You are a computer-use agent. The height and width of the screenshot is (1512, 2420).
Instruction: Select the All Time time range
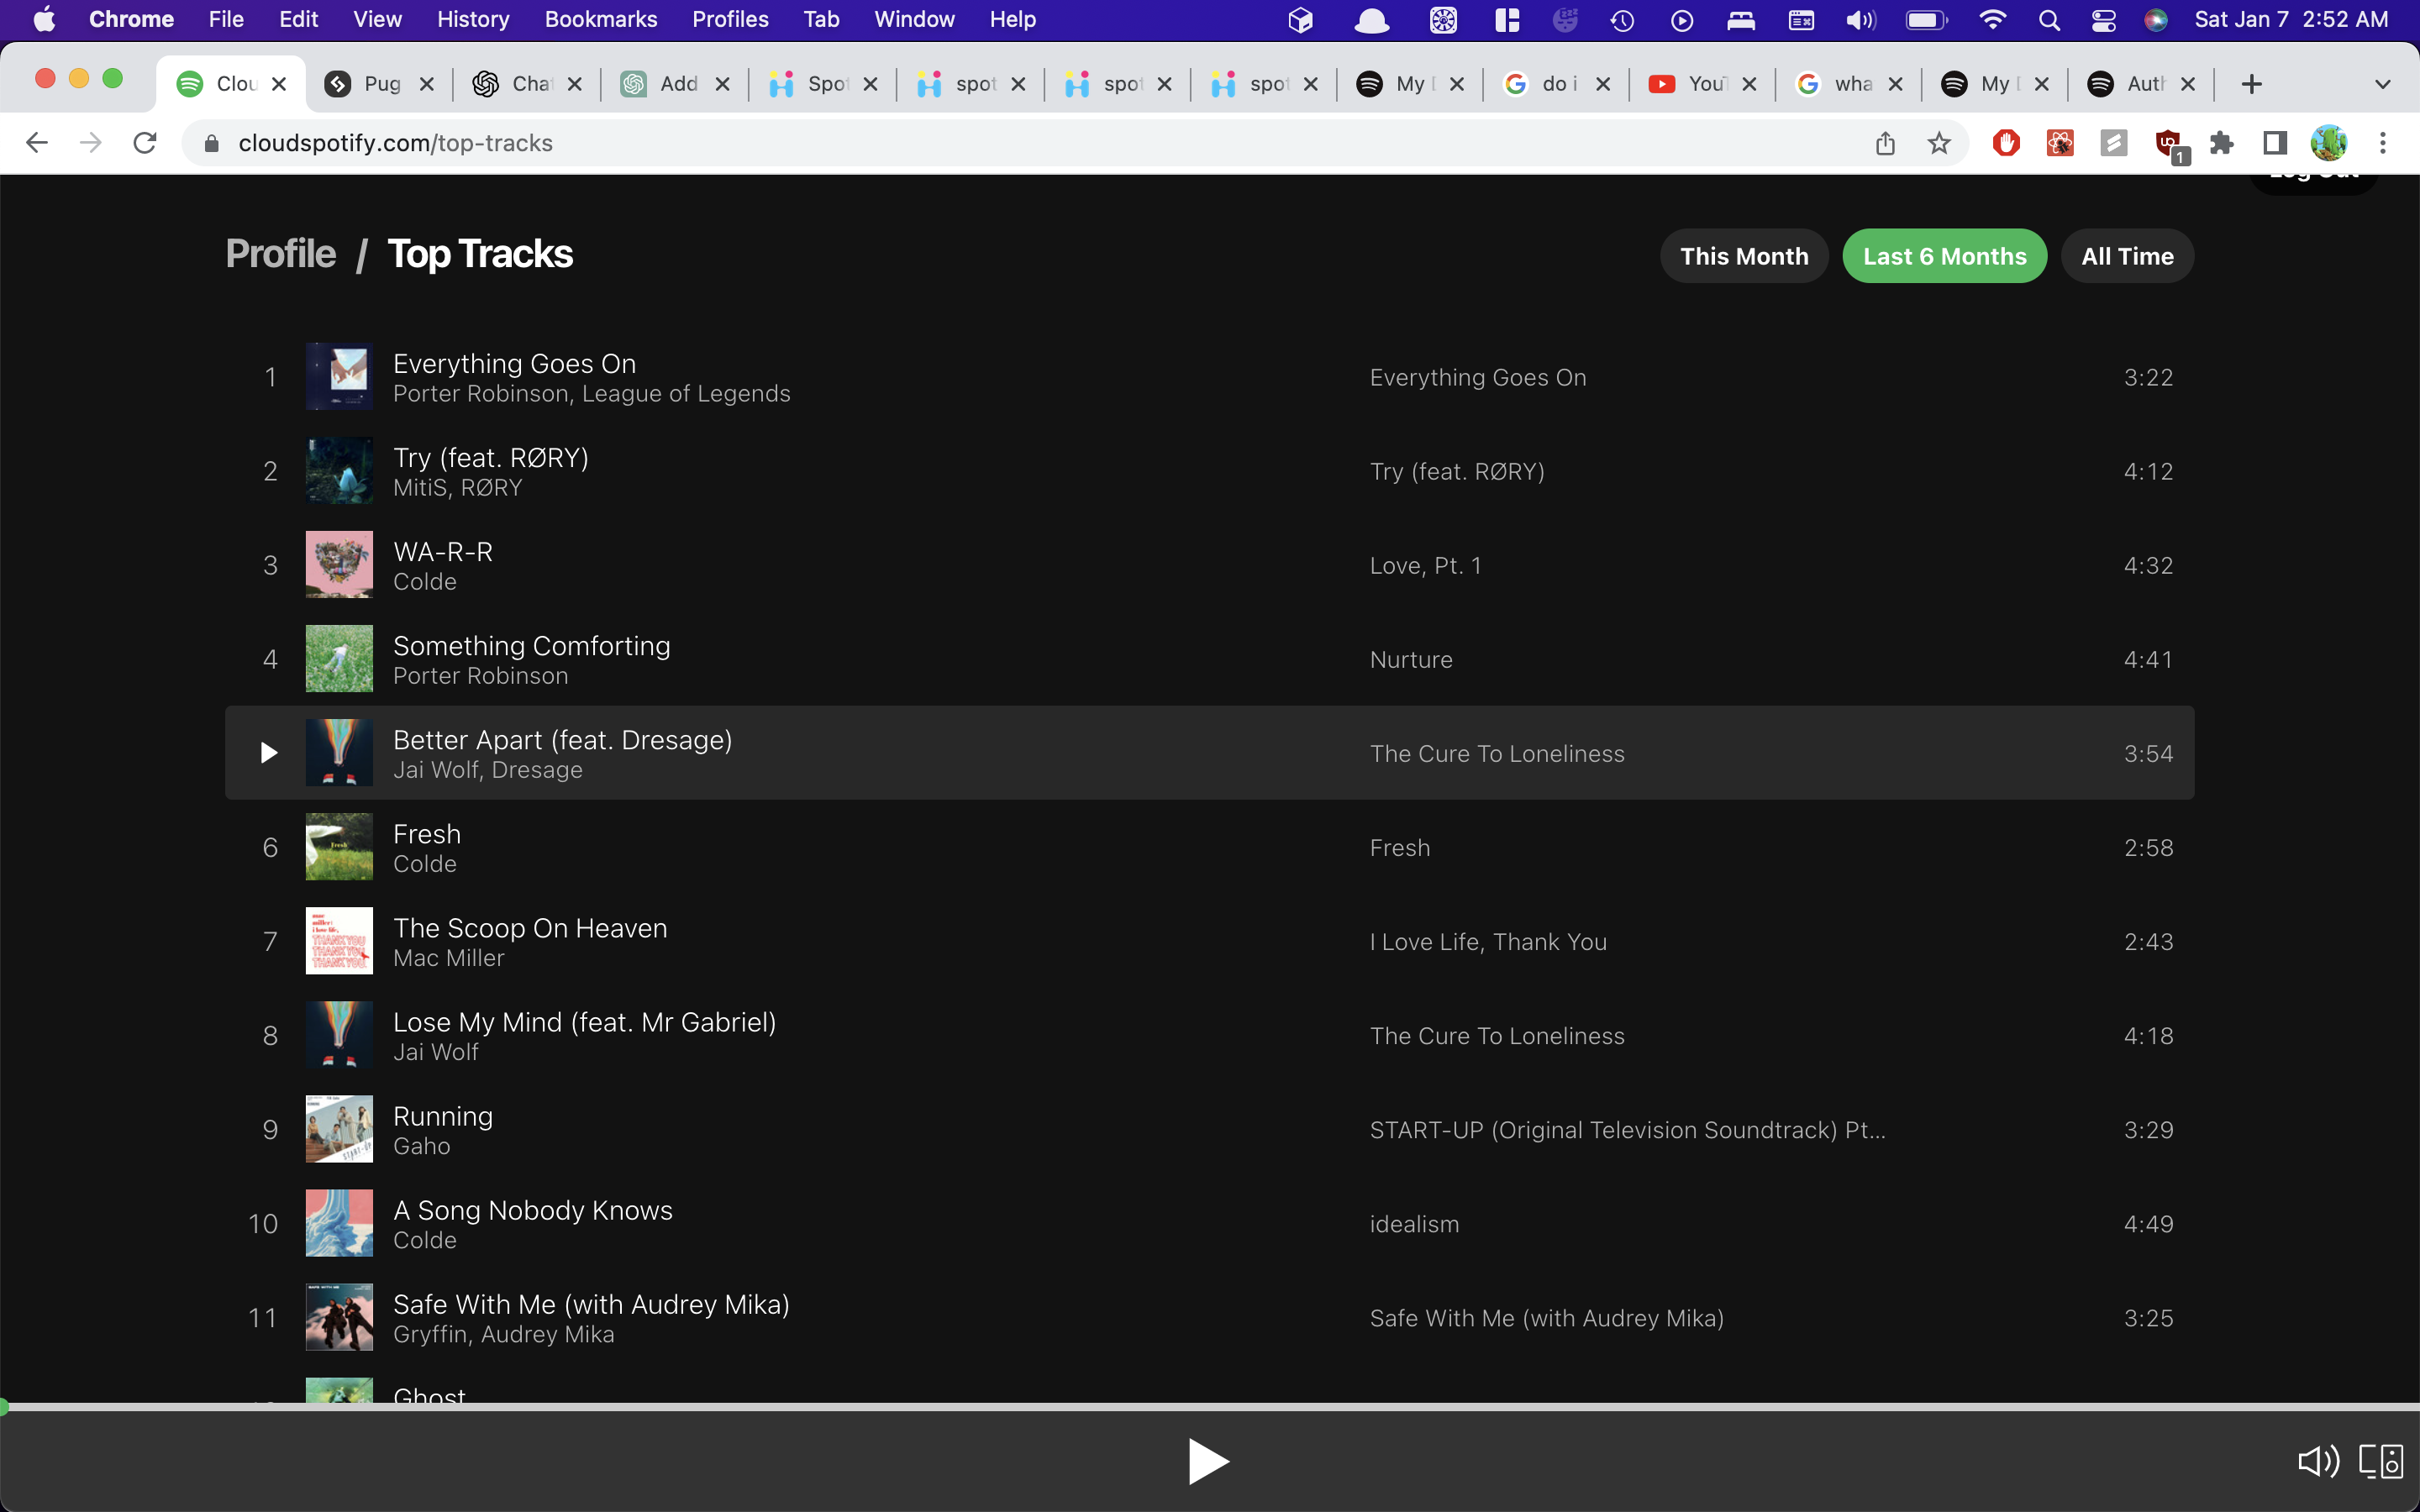[x=2126, y=256]
